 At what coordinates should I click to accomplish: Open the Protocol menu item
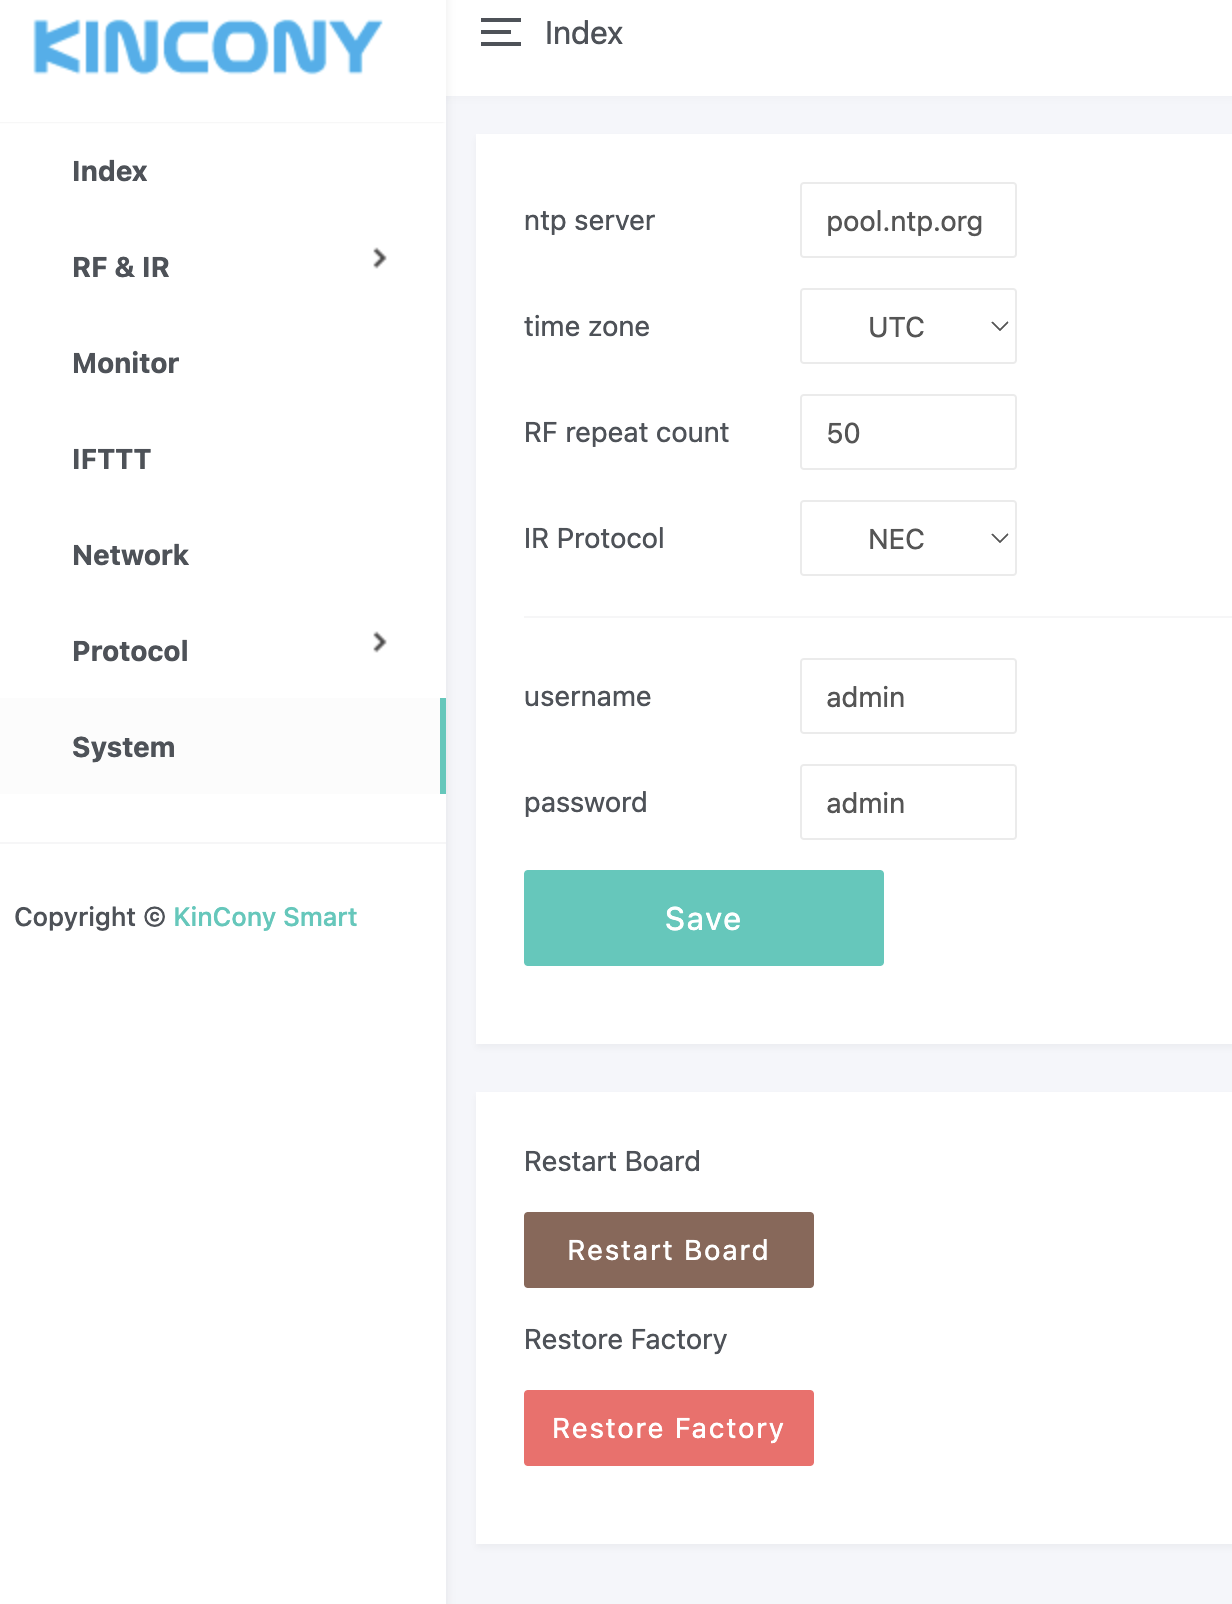[130, 652]
